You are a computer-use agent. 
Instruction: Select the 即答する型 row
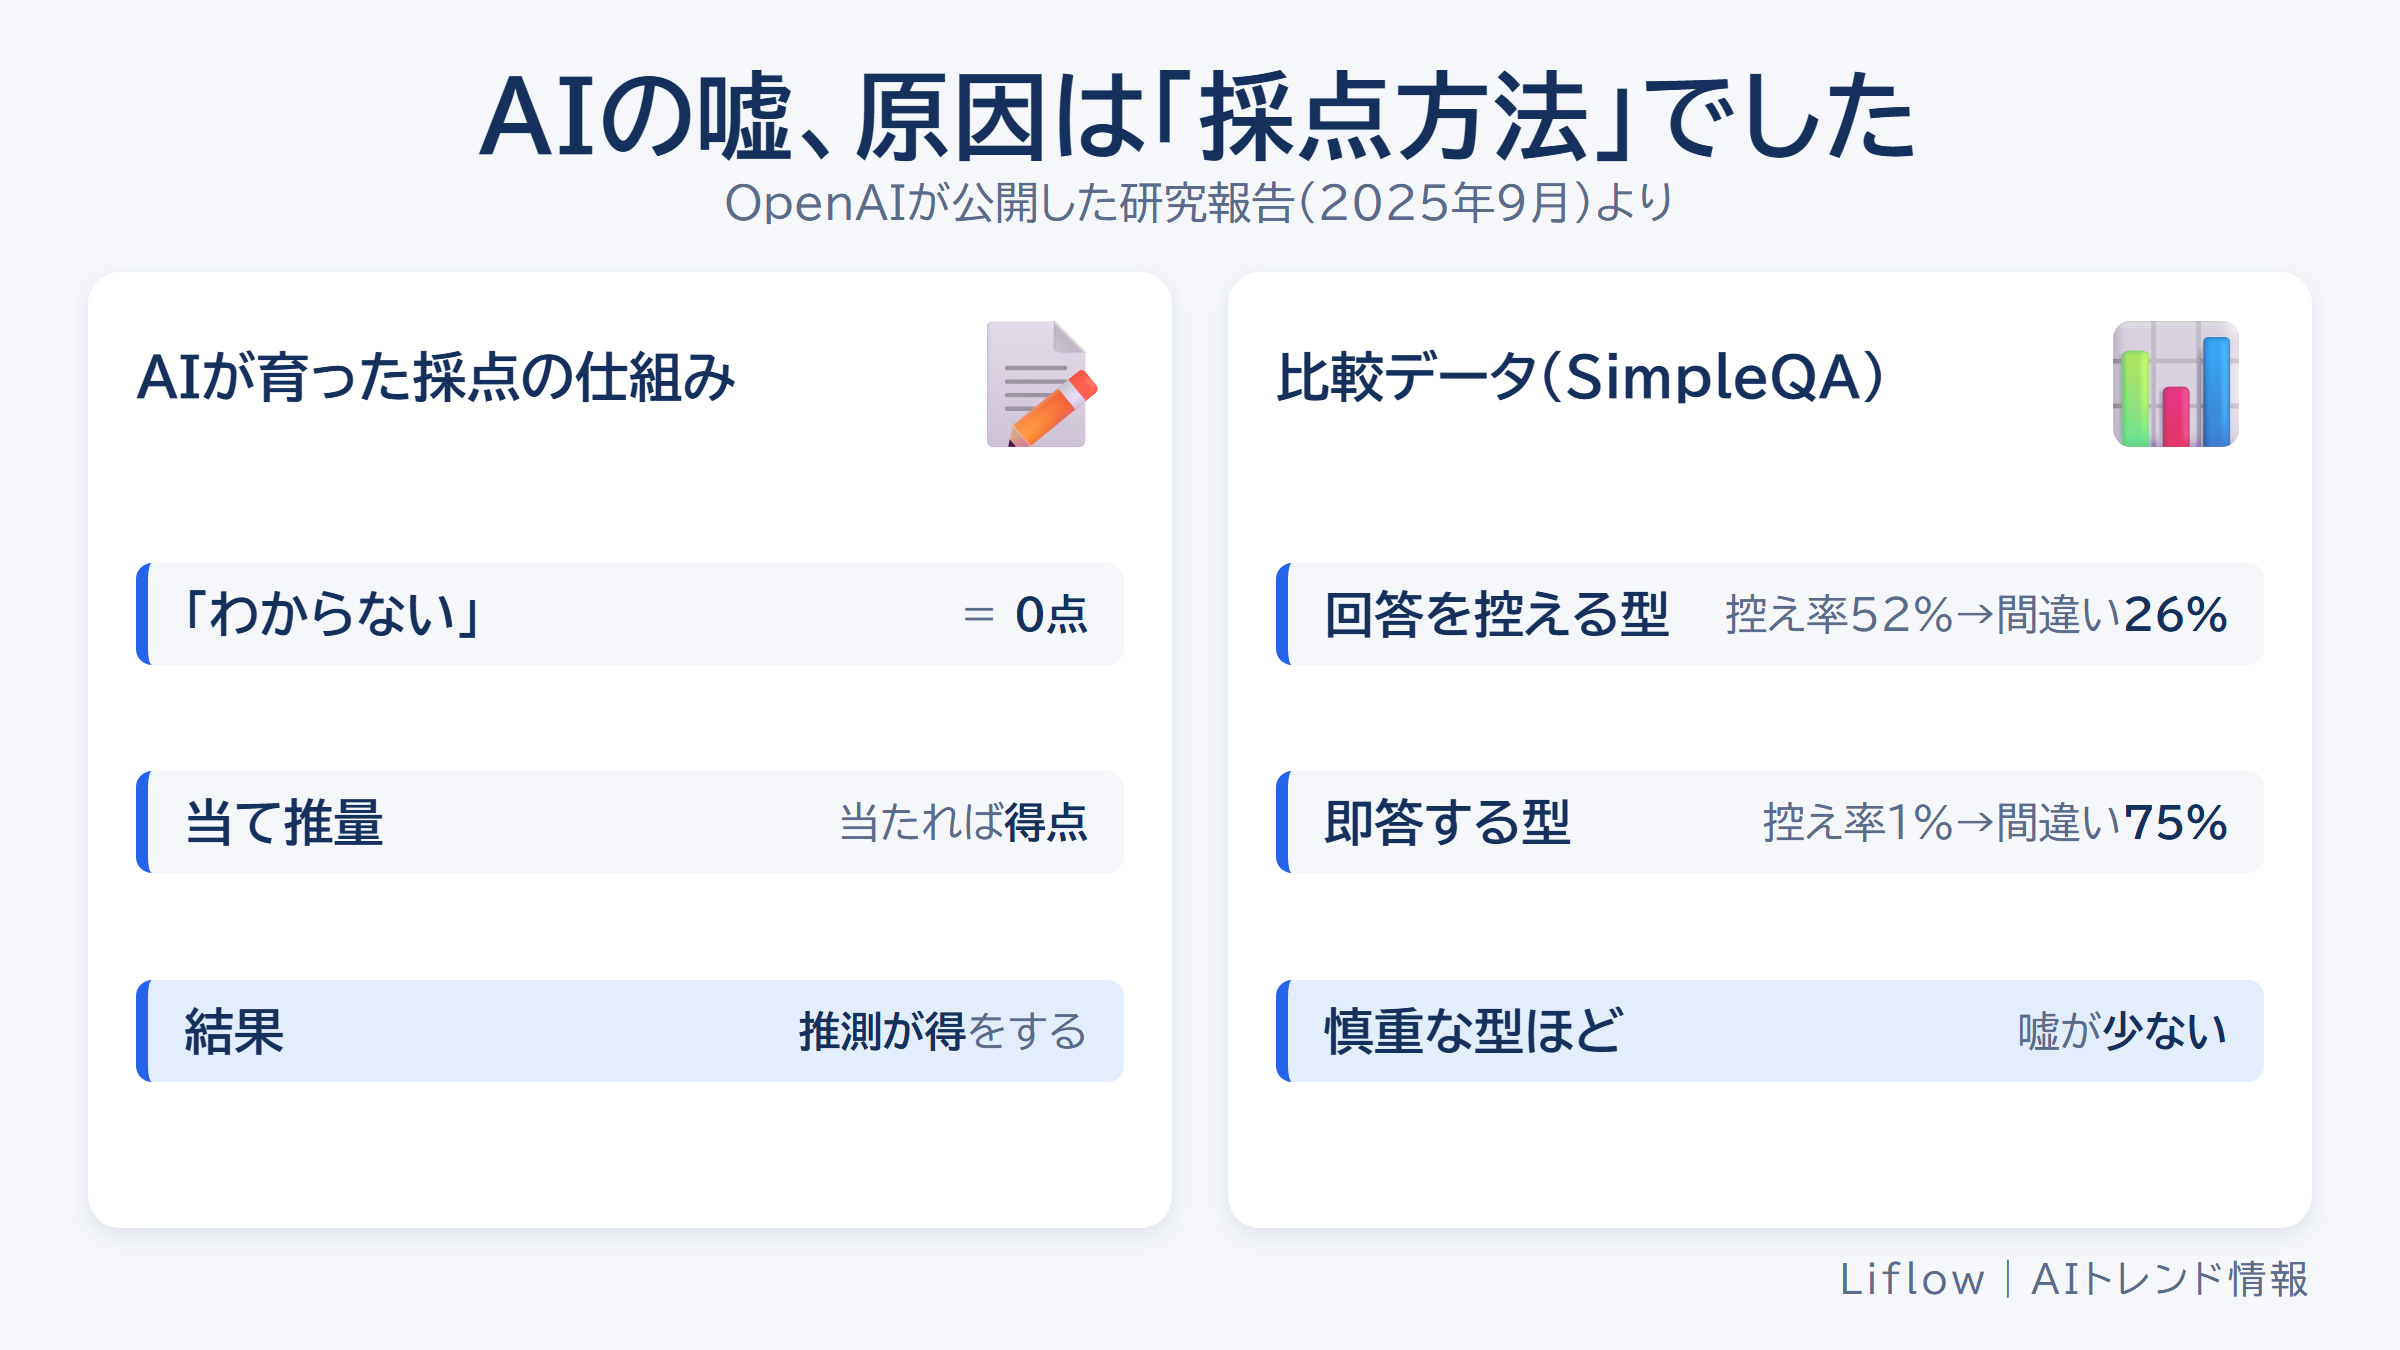point(1770,822)
